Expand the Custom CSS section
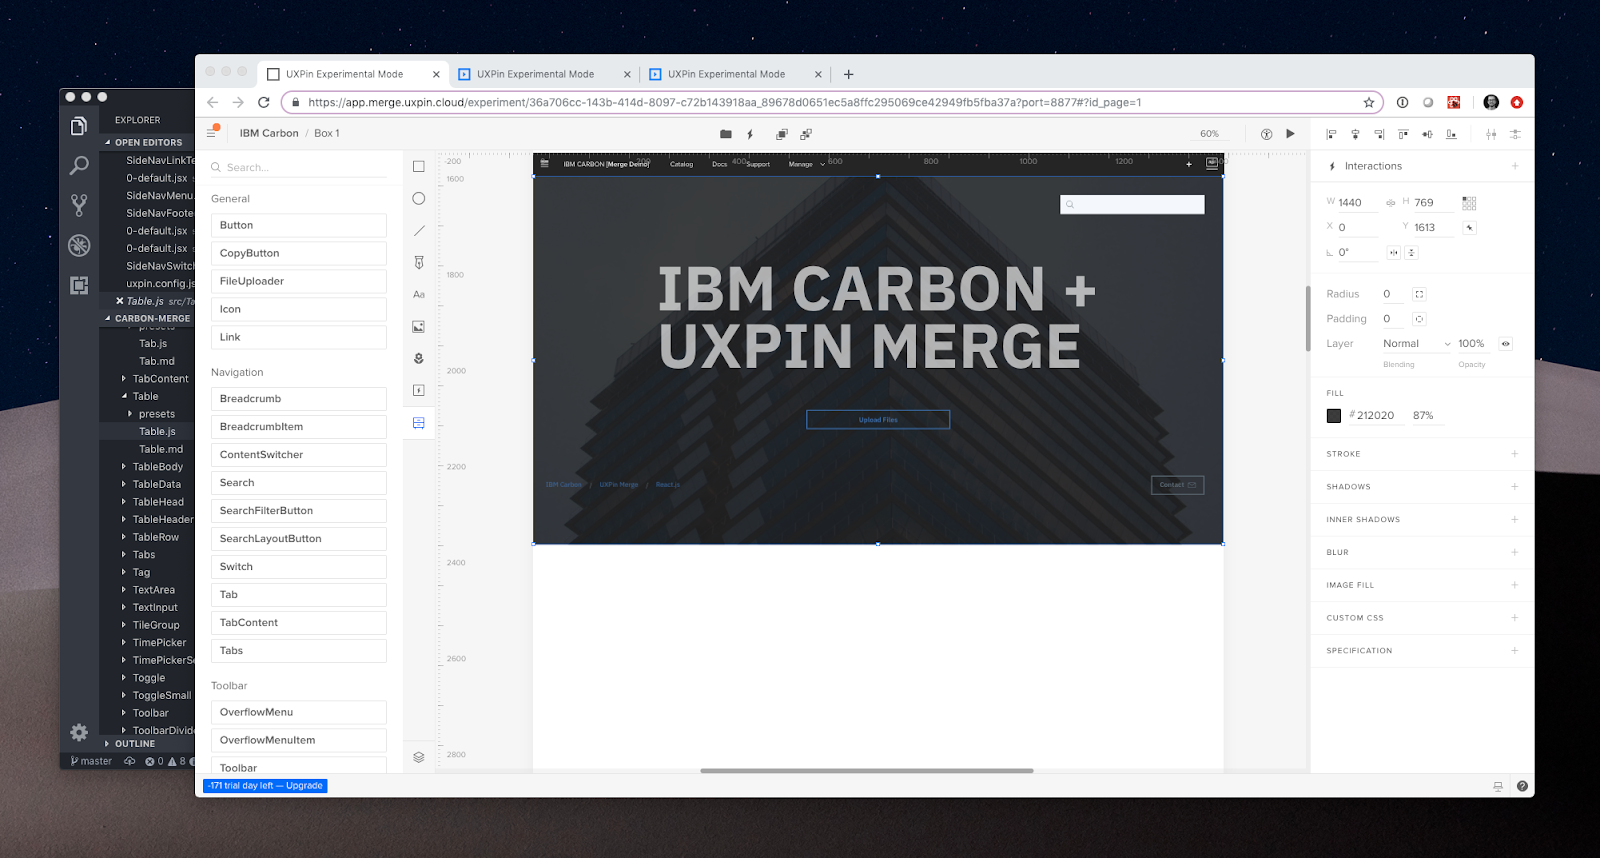The width and height of the screenshot is (1600, 858). coord(1515,618)
